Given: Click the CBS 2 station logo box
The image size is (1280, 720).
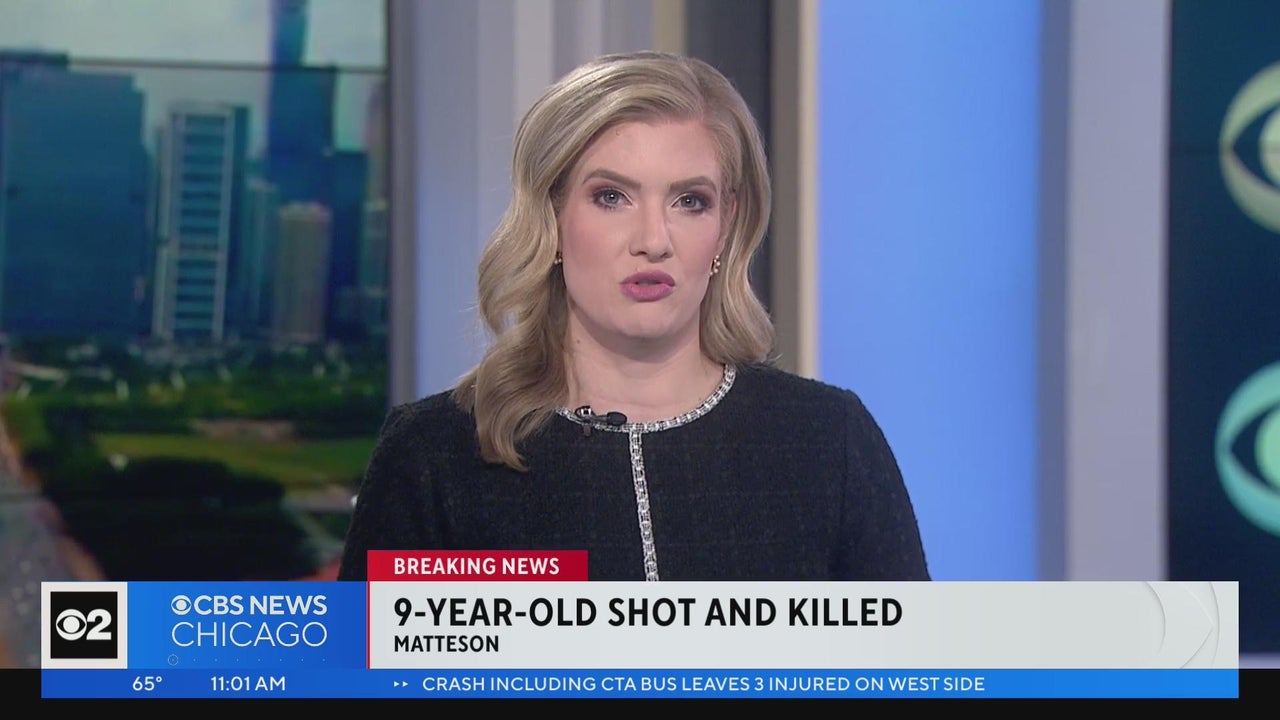Looking at the screenshot, I should 84,625.
